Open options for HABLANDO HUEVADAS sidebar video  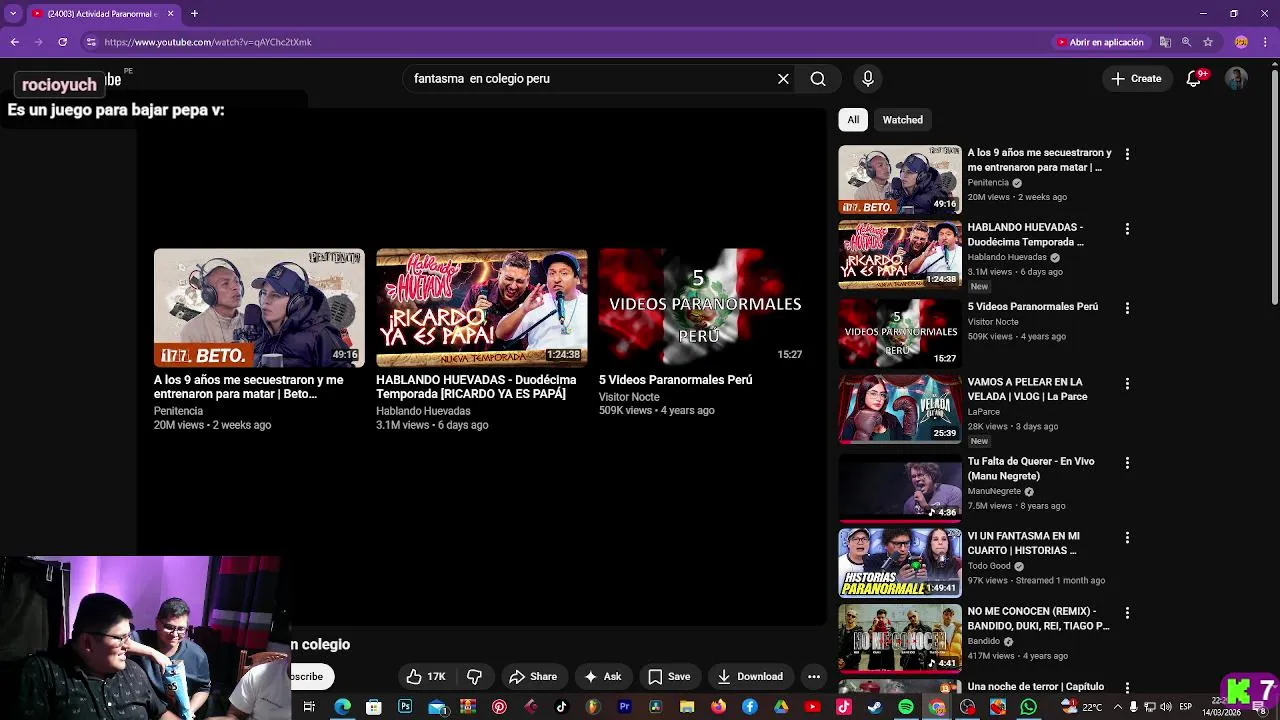[1127, 229]
